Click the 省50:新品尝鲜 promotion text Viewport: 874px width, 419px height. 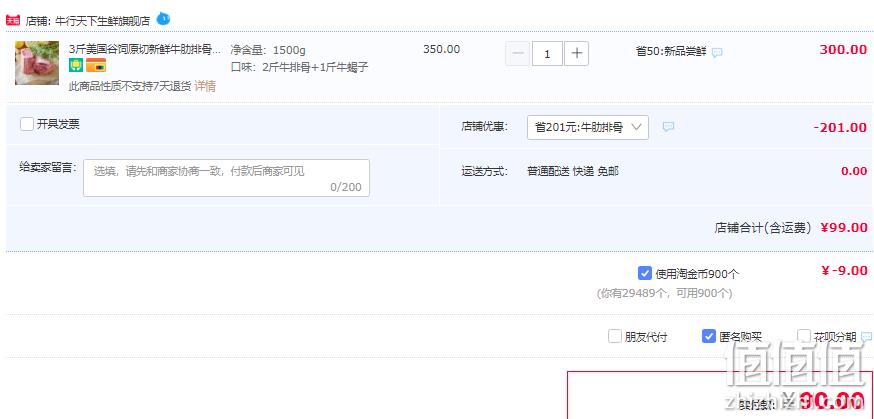671,52
